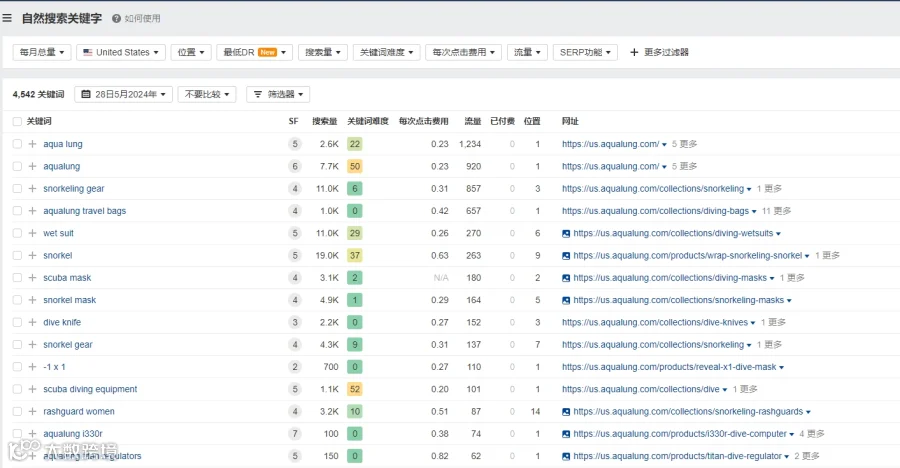Click SF badge 5 in aqua lung row
Screen dimensions: 900x468
[295, 144]
